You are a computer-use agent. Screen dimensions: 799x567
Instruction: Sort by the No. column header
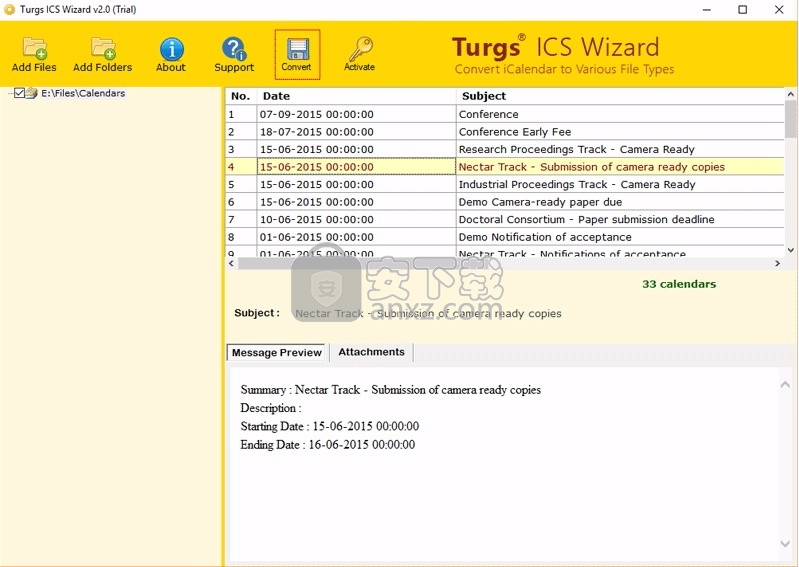click(241, 96)
